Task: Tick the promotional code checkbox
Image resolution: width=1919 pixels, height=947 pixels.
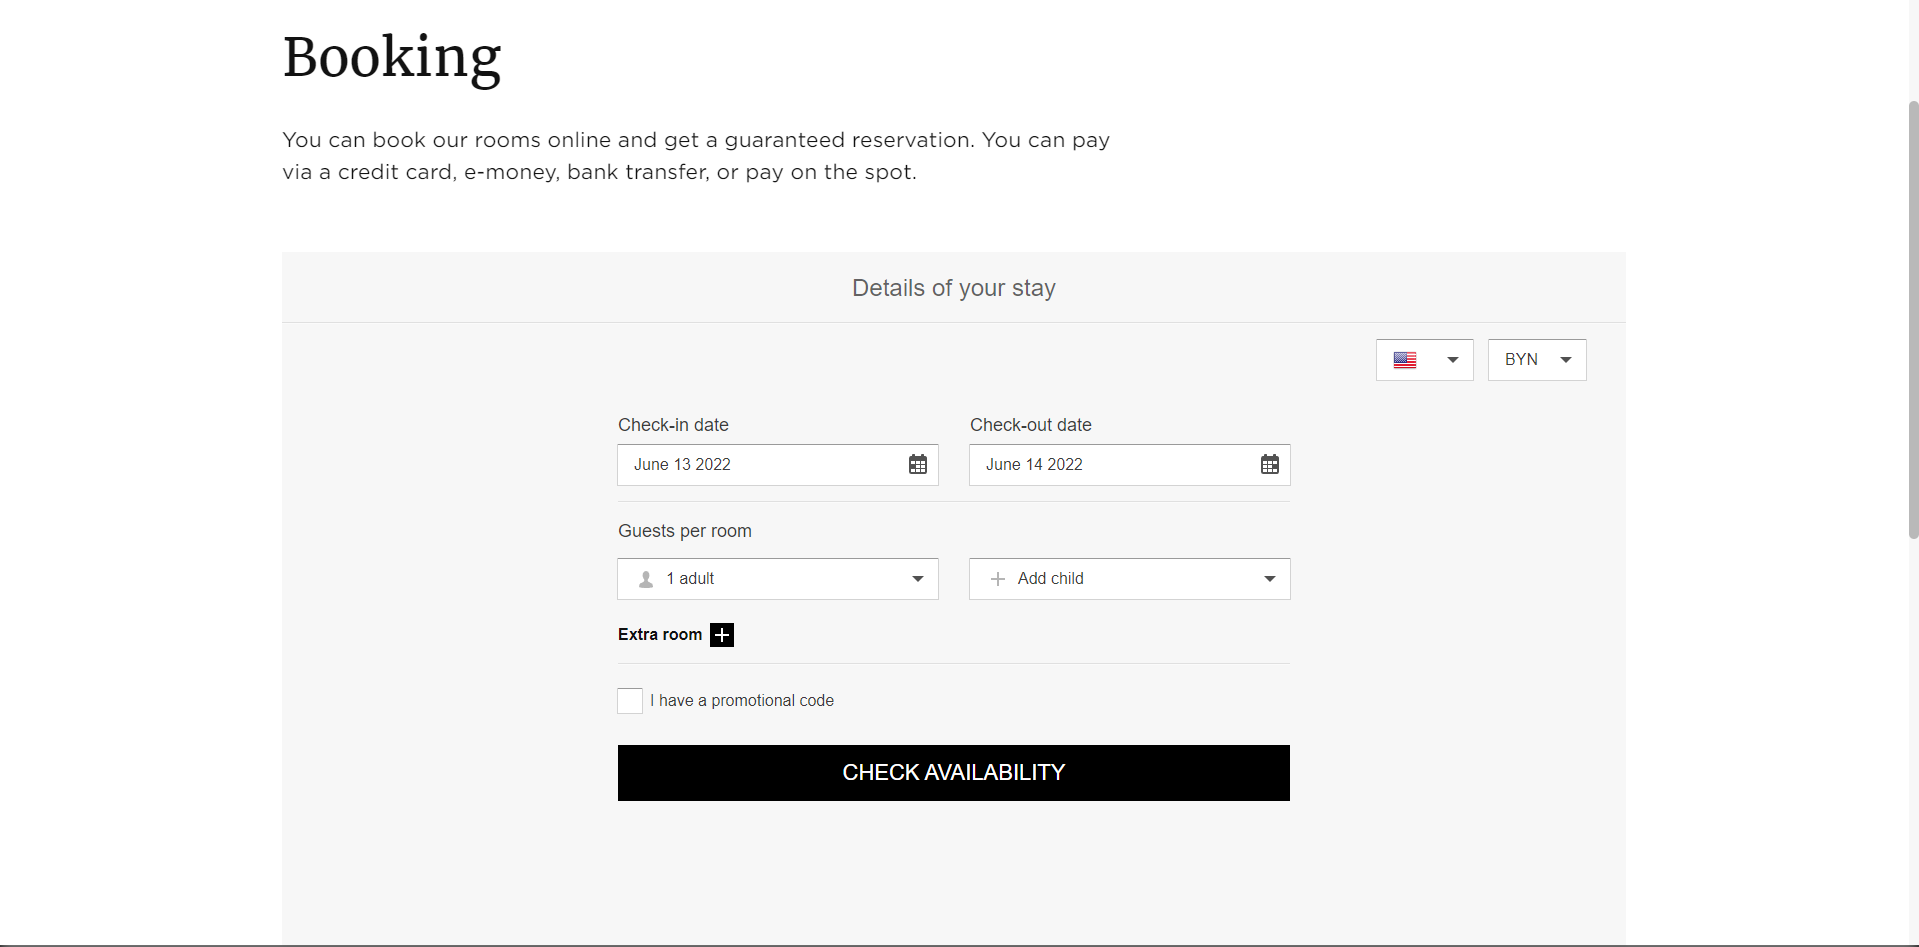Action: [x=630, y=701]
